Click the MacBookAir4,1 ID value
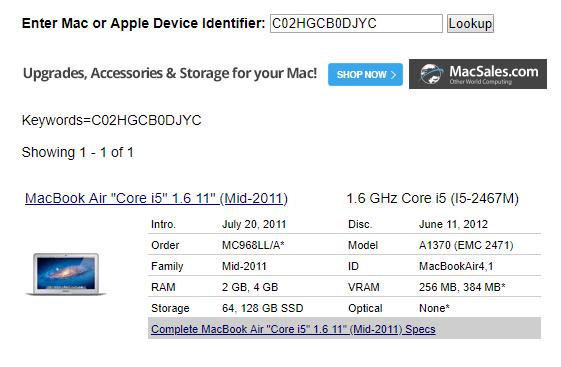Image resolution: width=561 pixels, height=367 pixels. pos(456,266)
